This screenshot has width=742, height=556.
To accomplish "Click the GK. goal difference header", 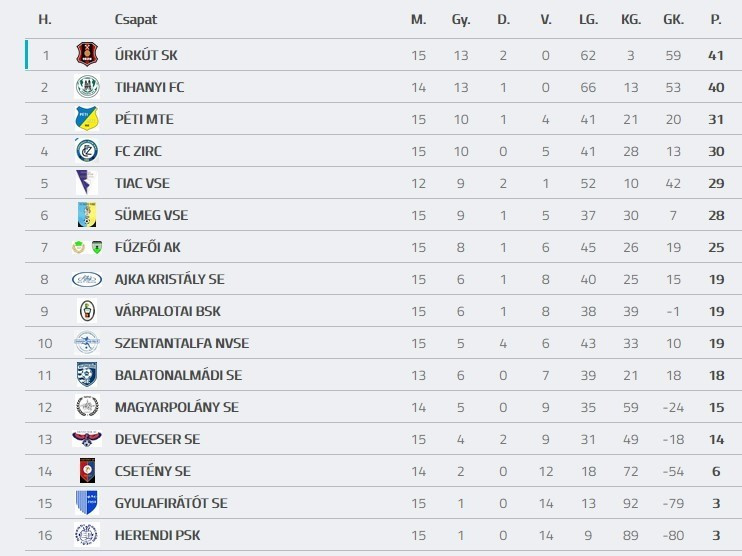I will tap(673, 19).
